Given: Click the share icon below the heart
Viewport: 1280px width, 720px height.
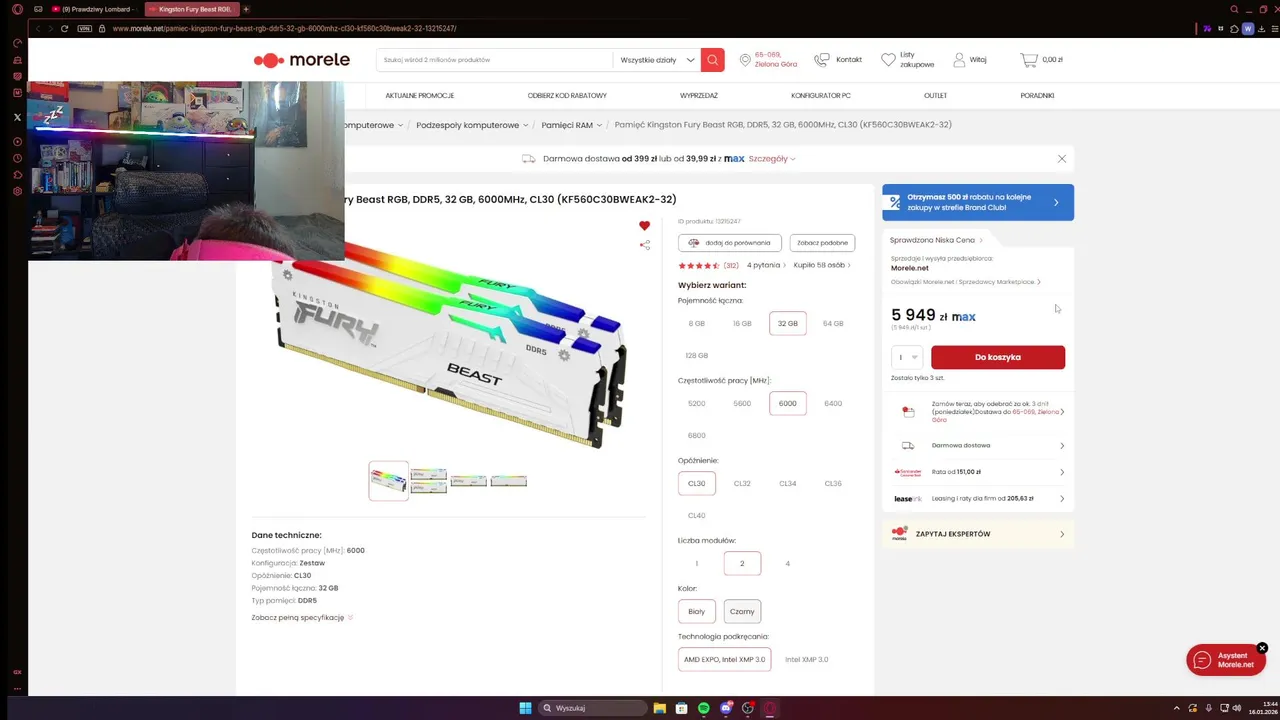Looking at the screenshot, I should pyautogui.click(x=644, y=245).
